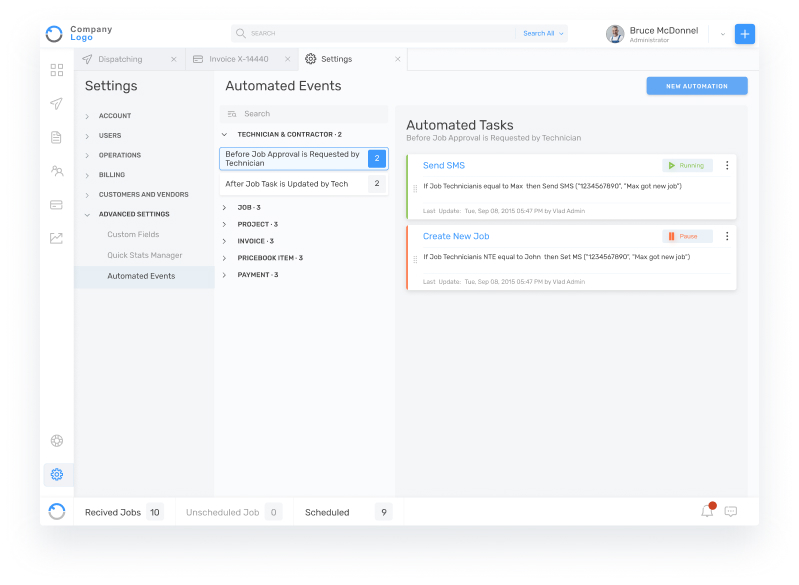
Task: Open the dashboard grid icon in sidebar
Action: click(57, 70)
